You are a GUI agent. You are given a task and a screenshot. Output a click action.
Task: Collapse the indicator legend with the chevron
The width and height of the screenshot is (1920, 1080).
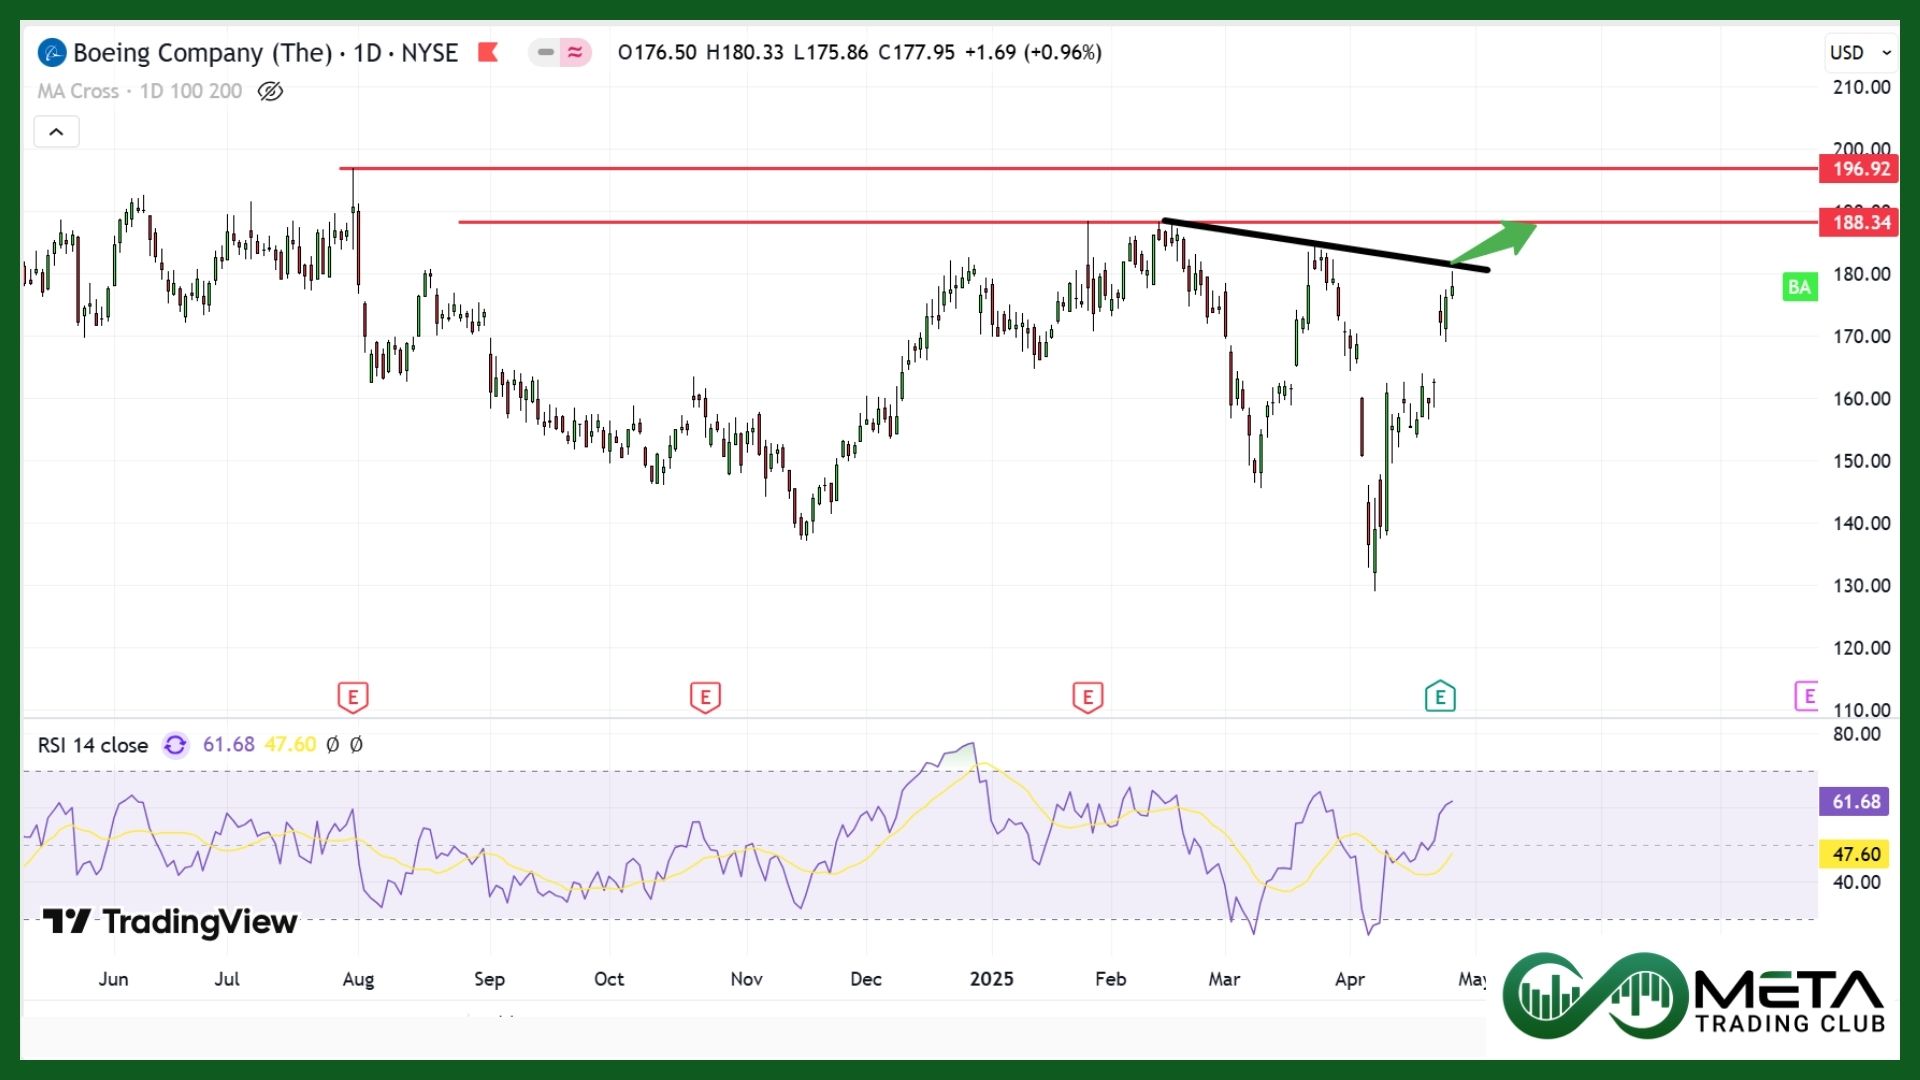[x=56, y=132]
